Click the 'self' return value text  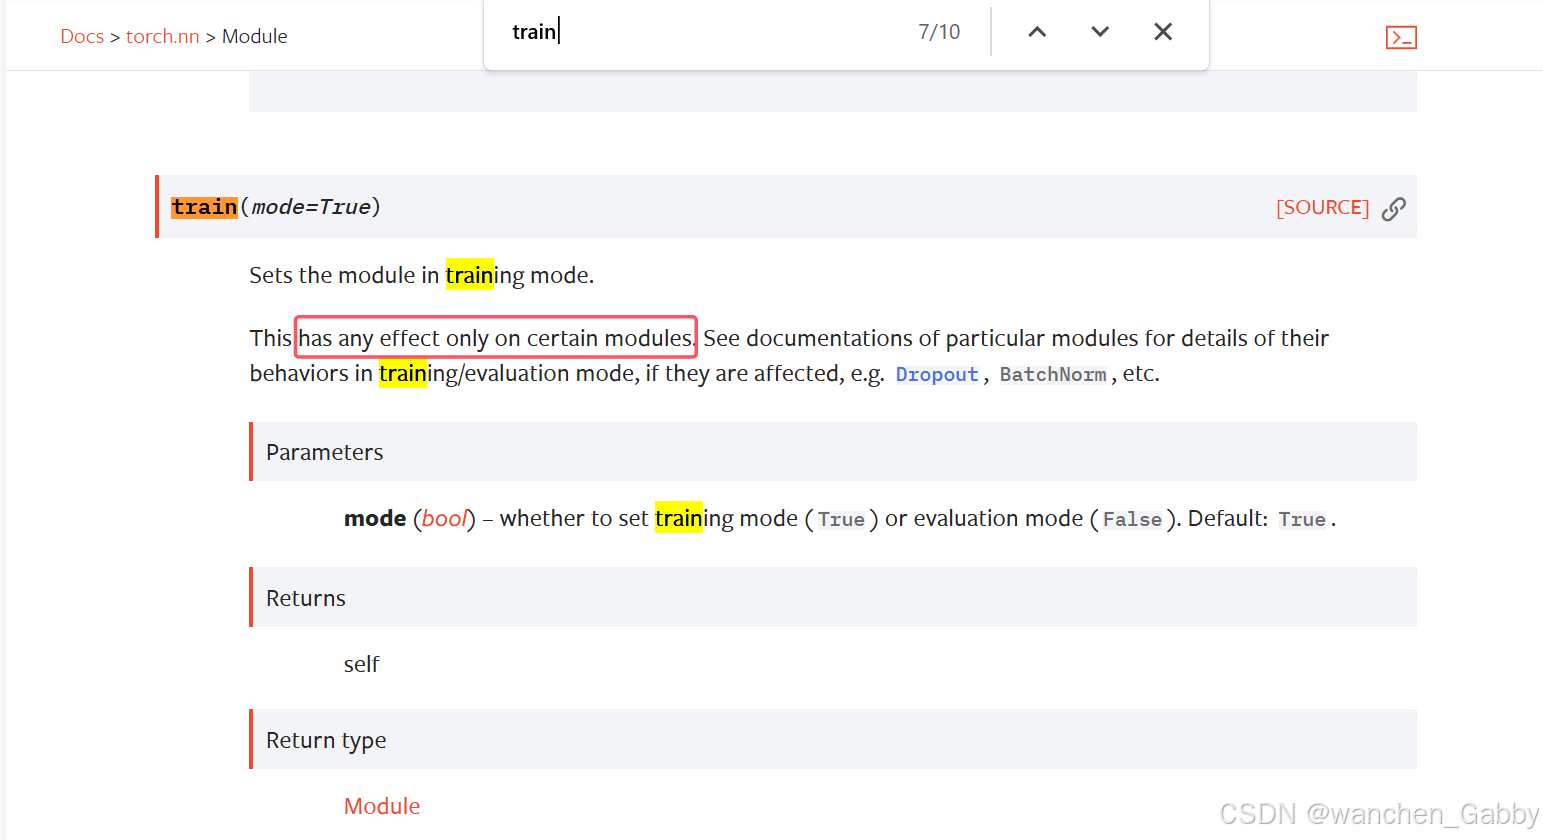tap(362, 664)
